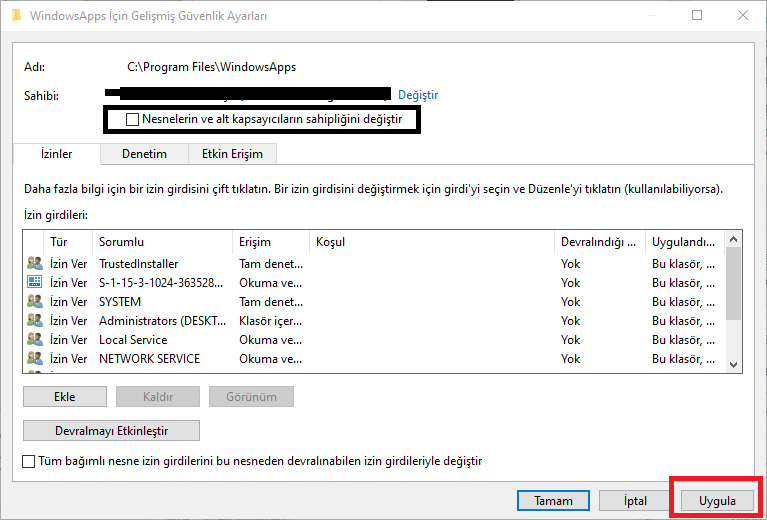767x520 pixels.
Task: Sort by the Sorumlu column header
Action: pos(162,242)
